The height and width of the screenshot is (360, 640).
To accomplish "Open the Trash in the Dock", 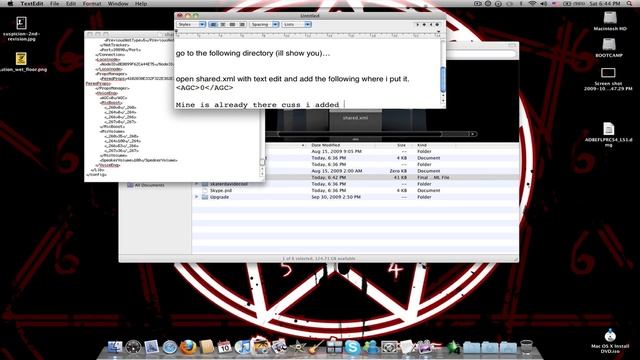I will pos(527,347).
